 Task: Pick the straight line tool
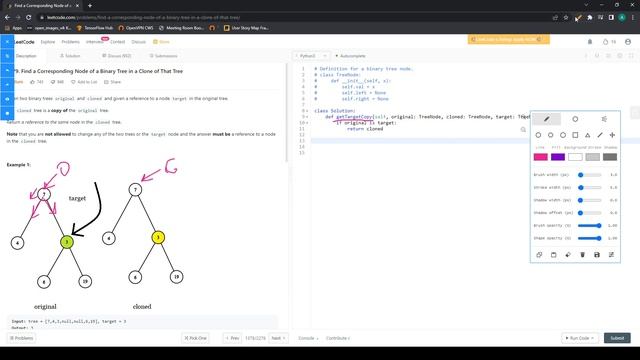point(600,135)
